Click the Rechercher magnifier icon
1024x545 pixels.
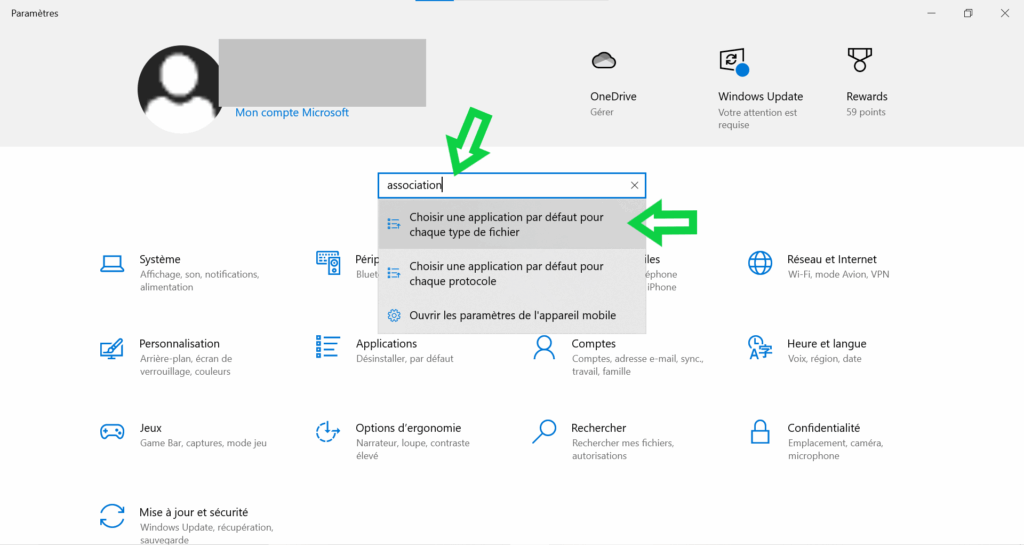[x=544, y=432]
